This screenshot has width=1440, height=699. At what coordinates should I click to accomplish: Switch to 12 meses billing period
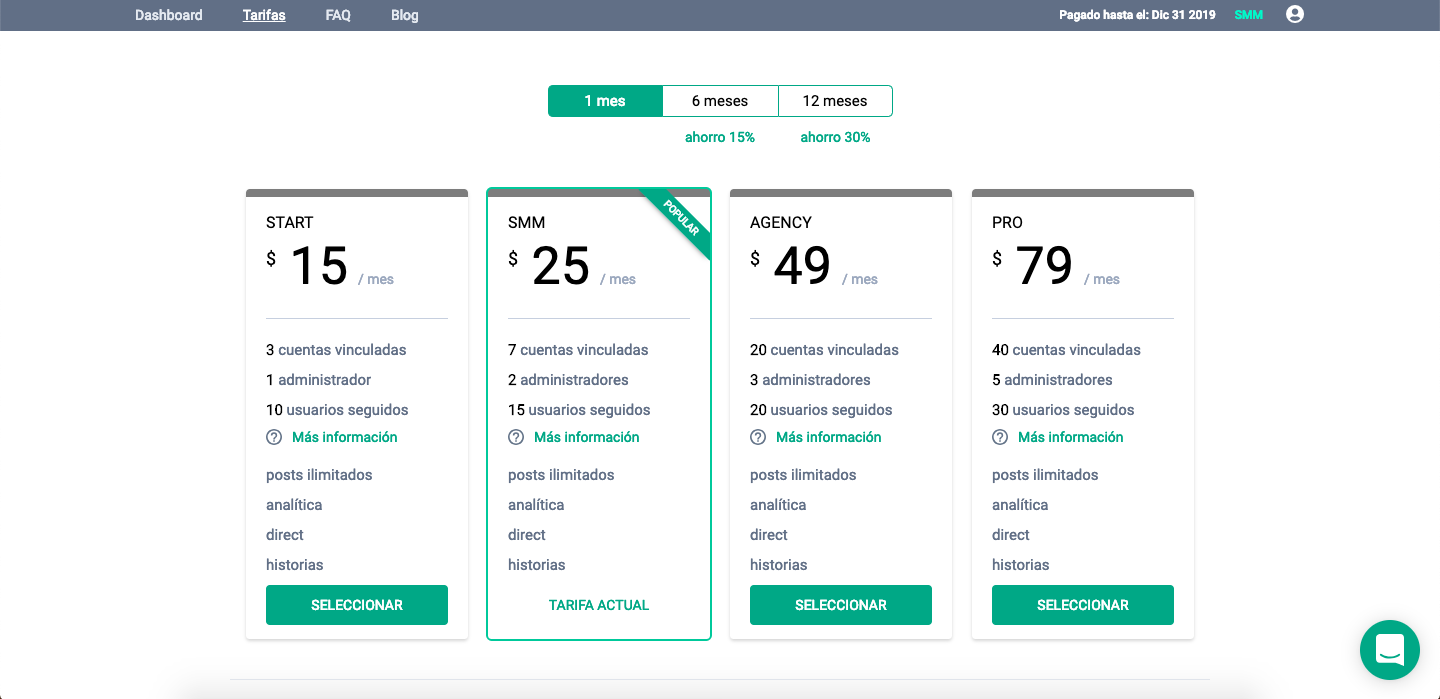[835, 101]
